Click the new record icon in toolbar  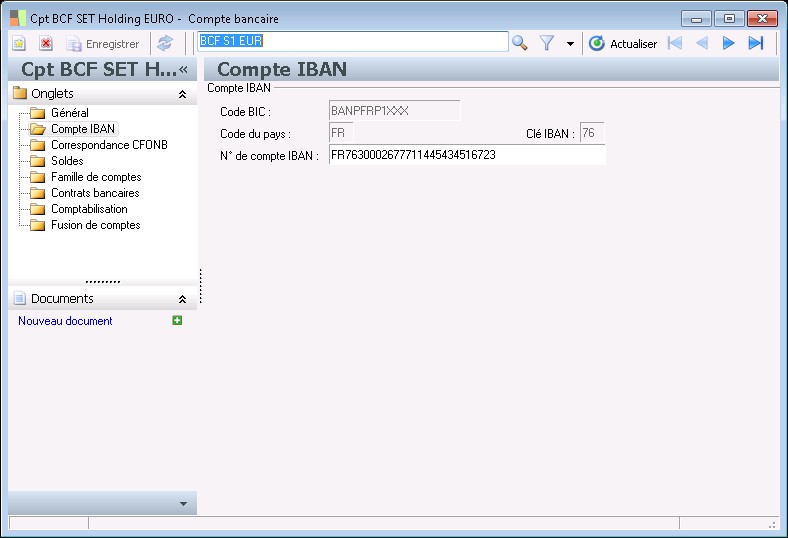19,44
